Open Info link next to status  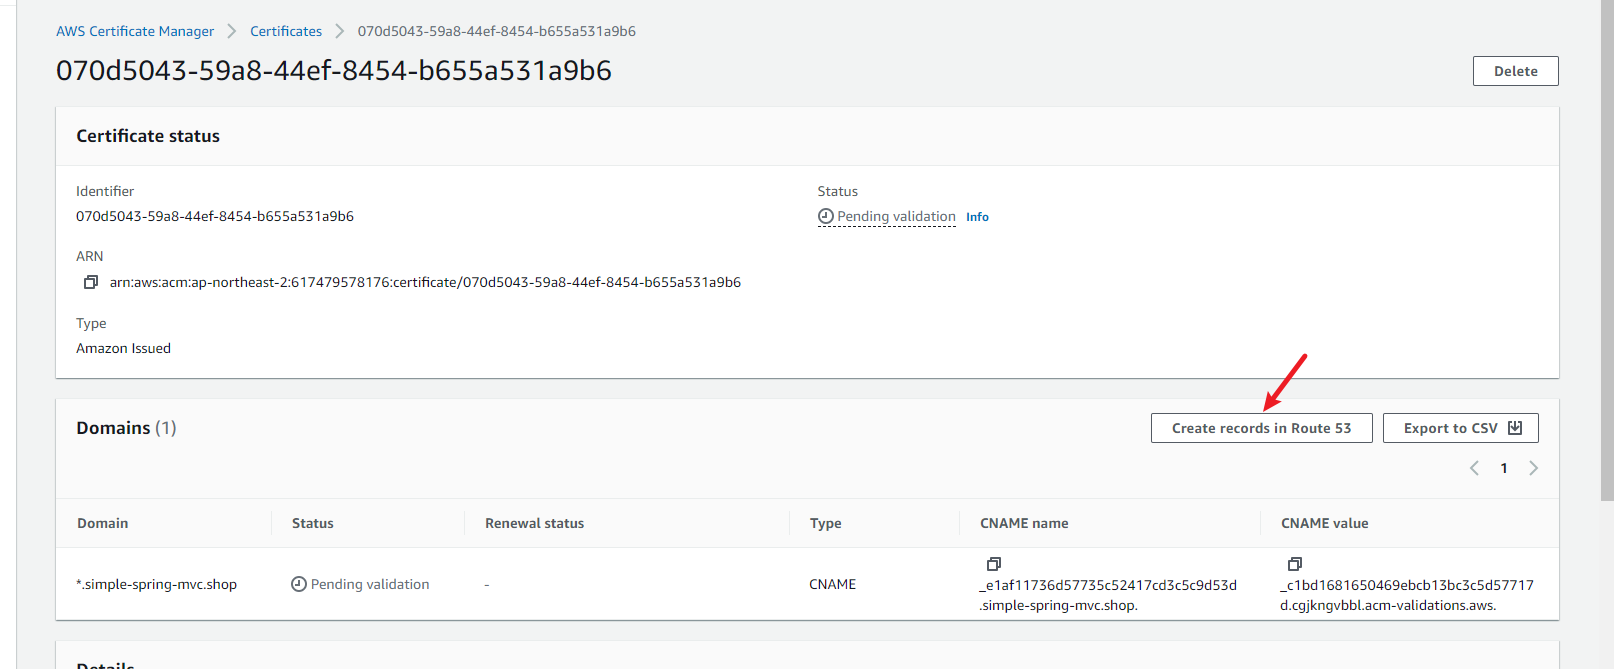click(977, 217)
